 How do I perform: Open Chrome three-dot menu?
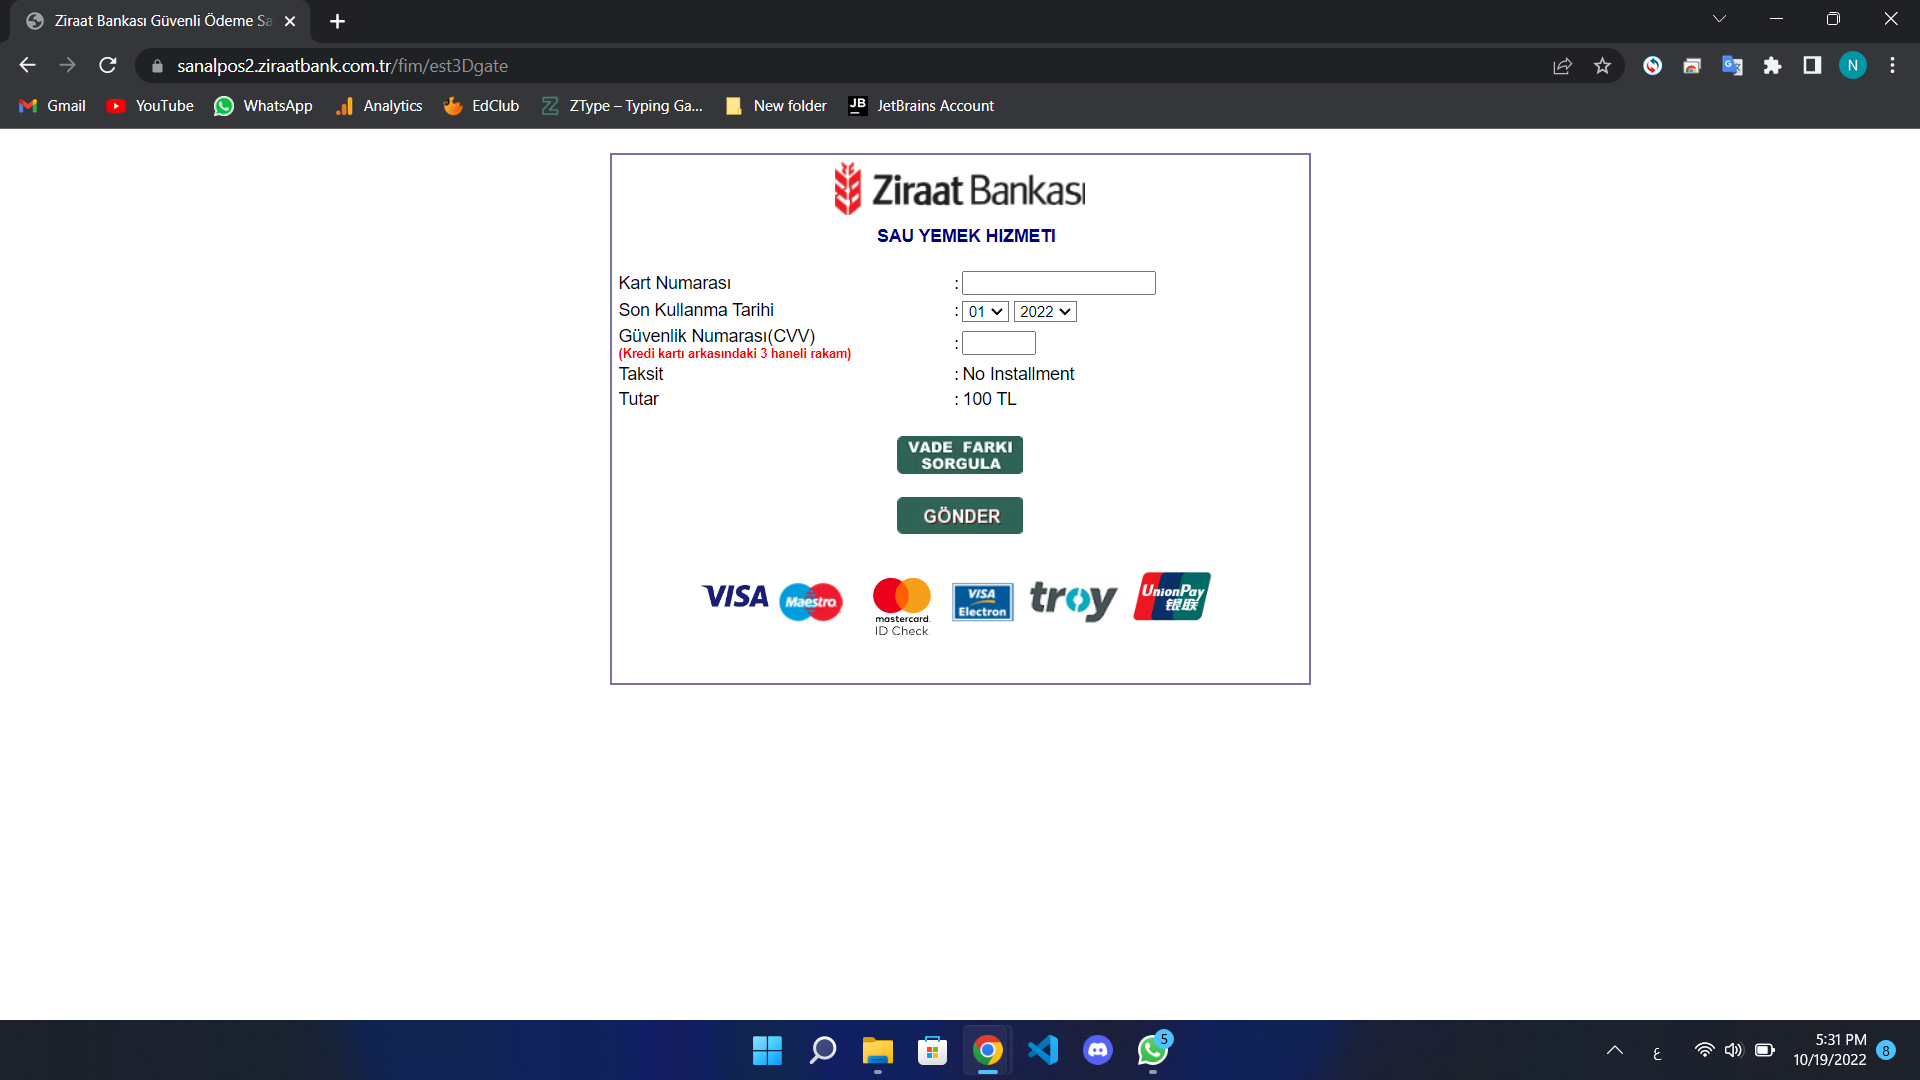(1892, 66)
